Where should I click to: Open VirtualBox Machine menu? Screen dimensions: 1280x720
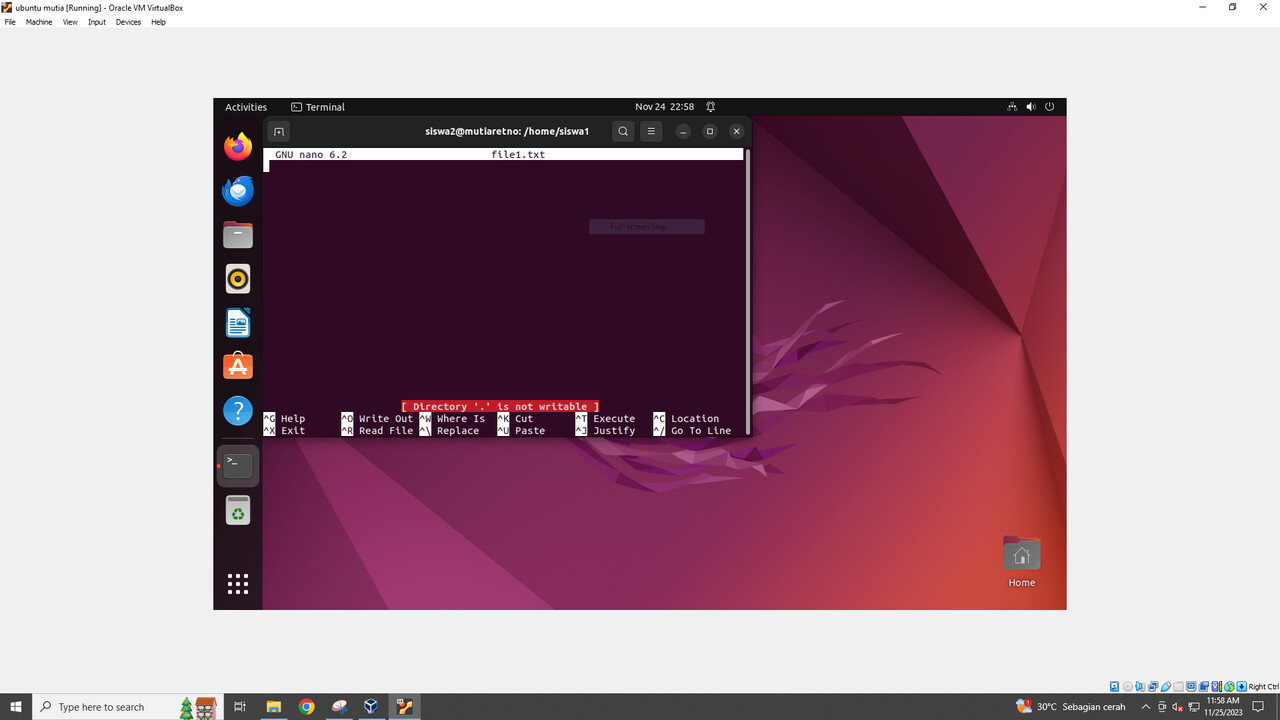click(39, 22)
